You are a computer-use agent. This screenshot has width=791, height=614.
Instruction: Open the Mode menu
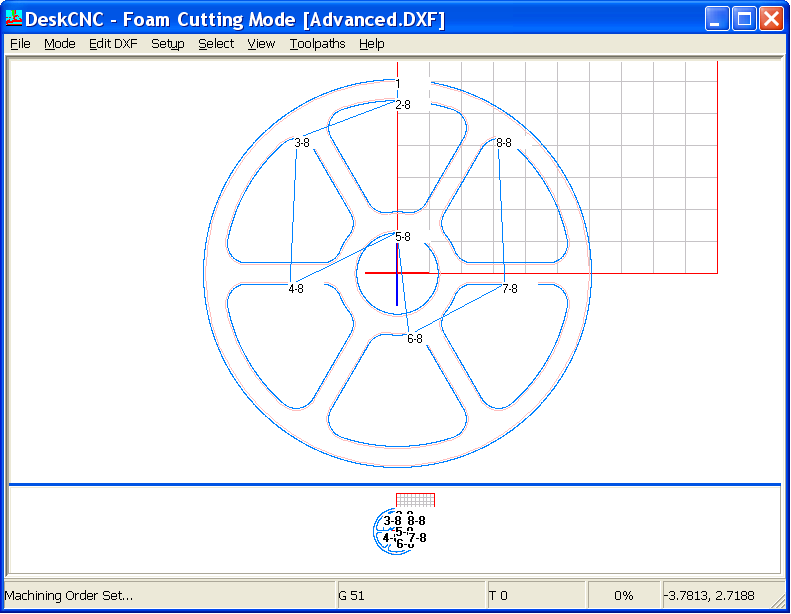[60, 44]
